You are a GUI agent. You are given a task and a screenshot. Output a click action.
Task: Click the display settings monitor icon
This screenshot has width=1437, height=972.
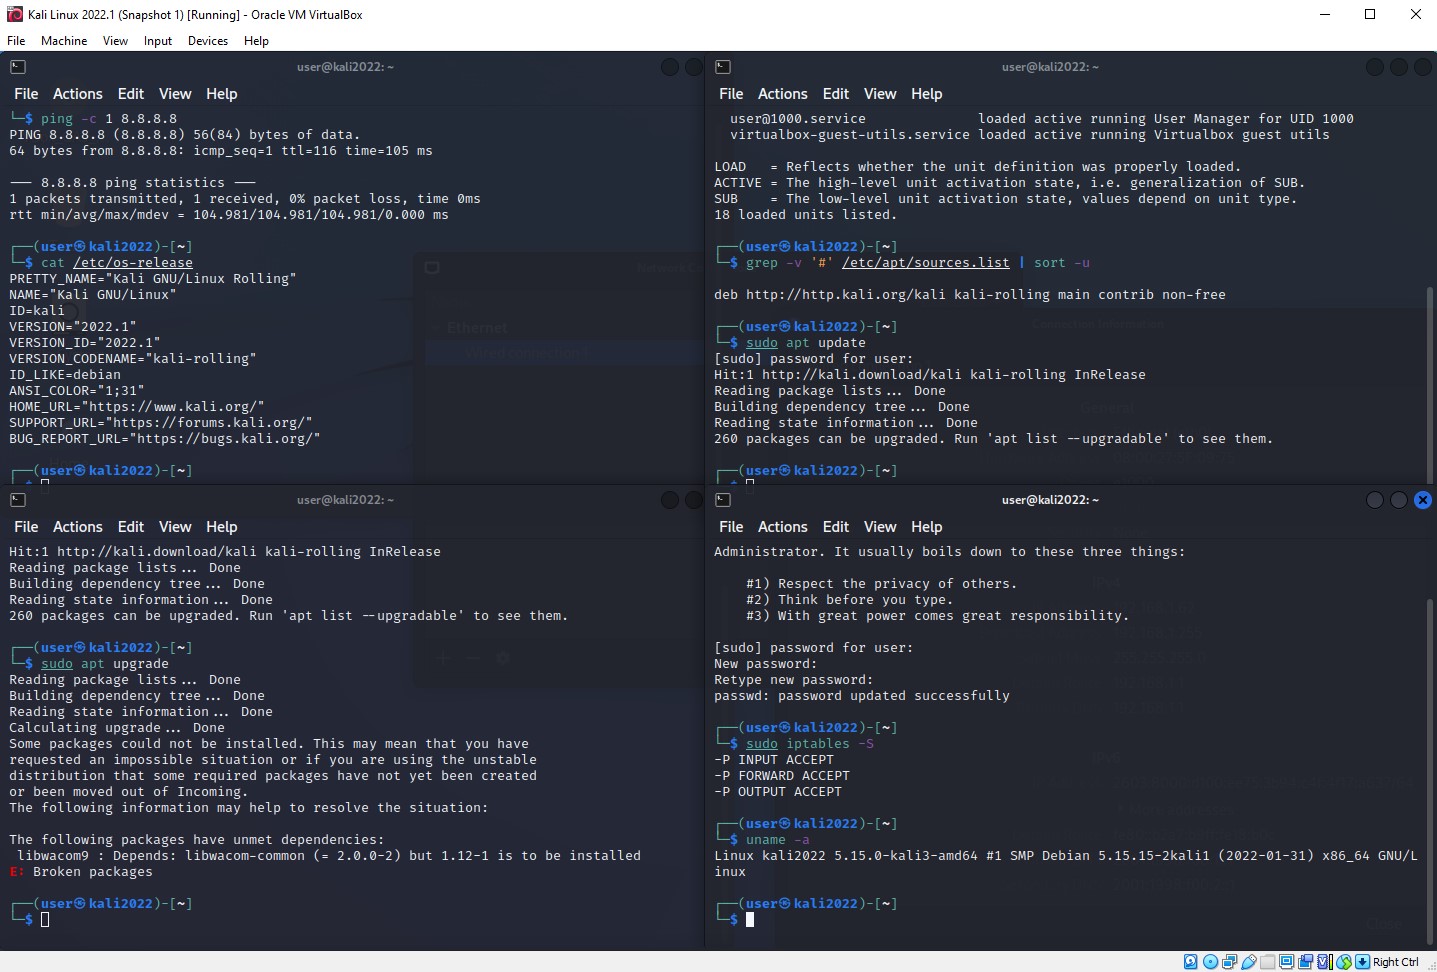coord(1286,962)
